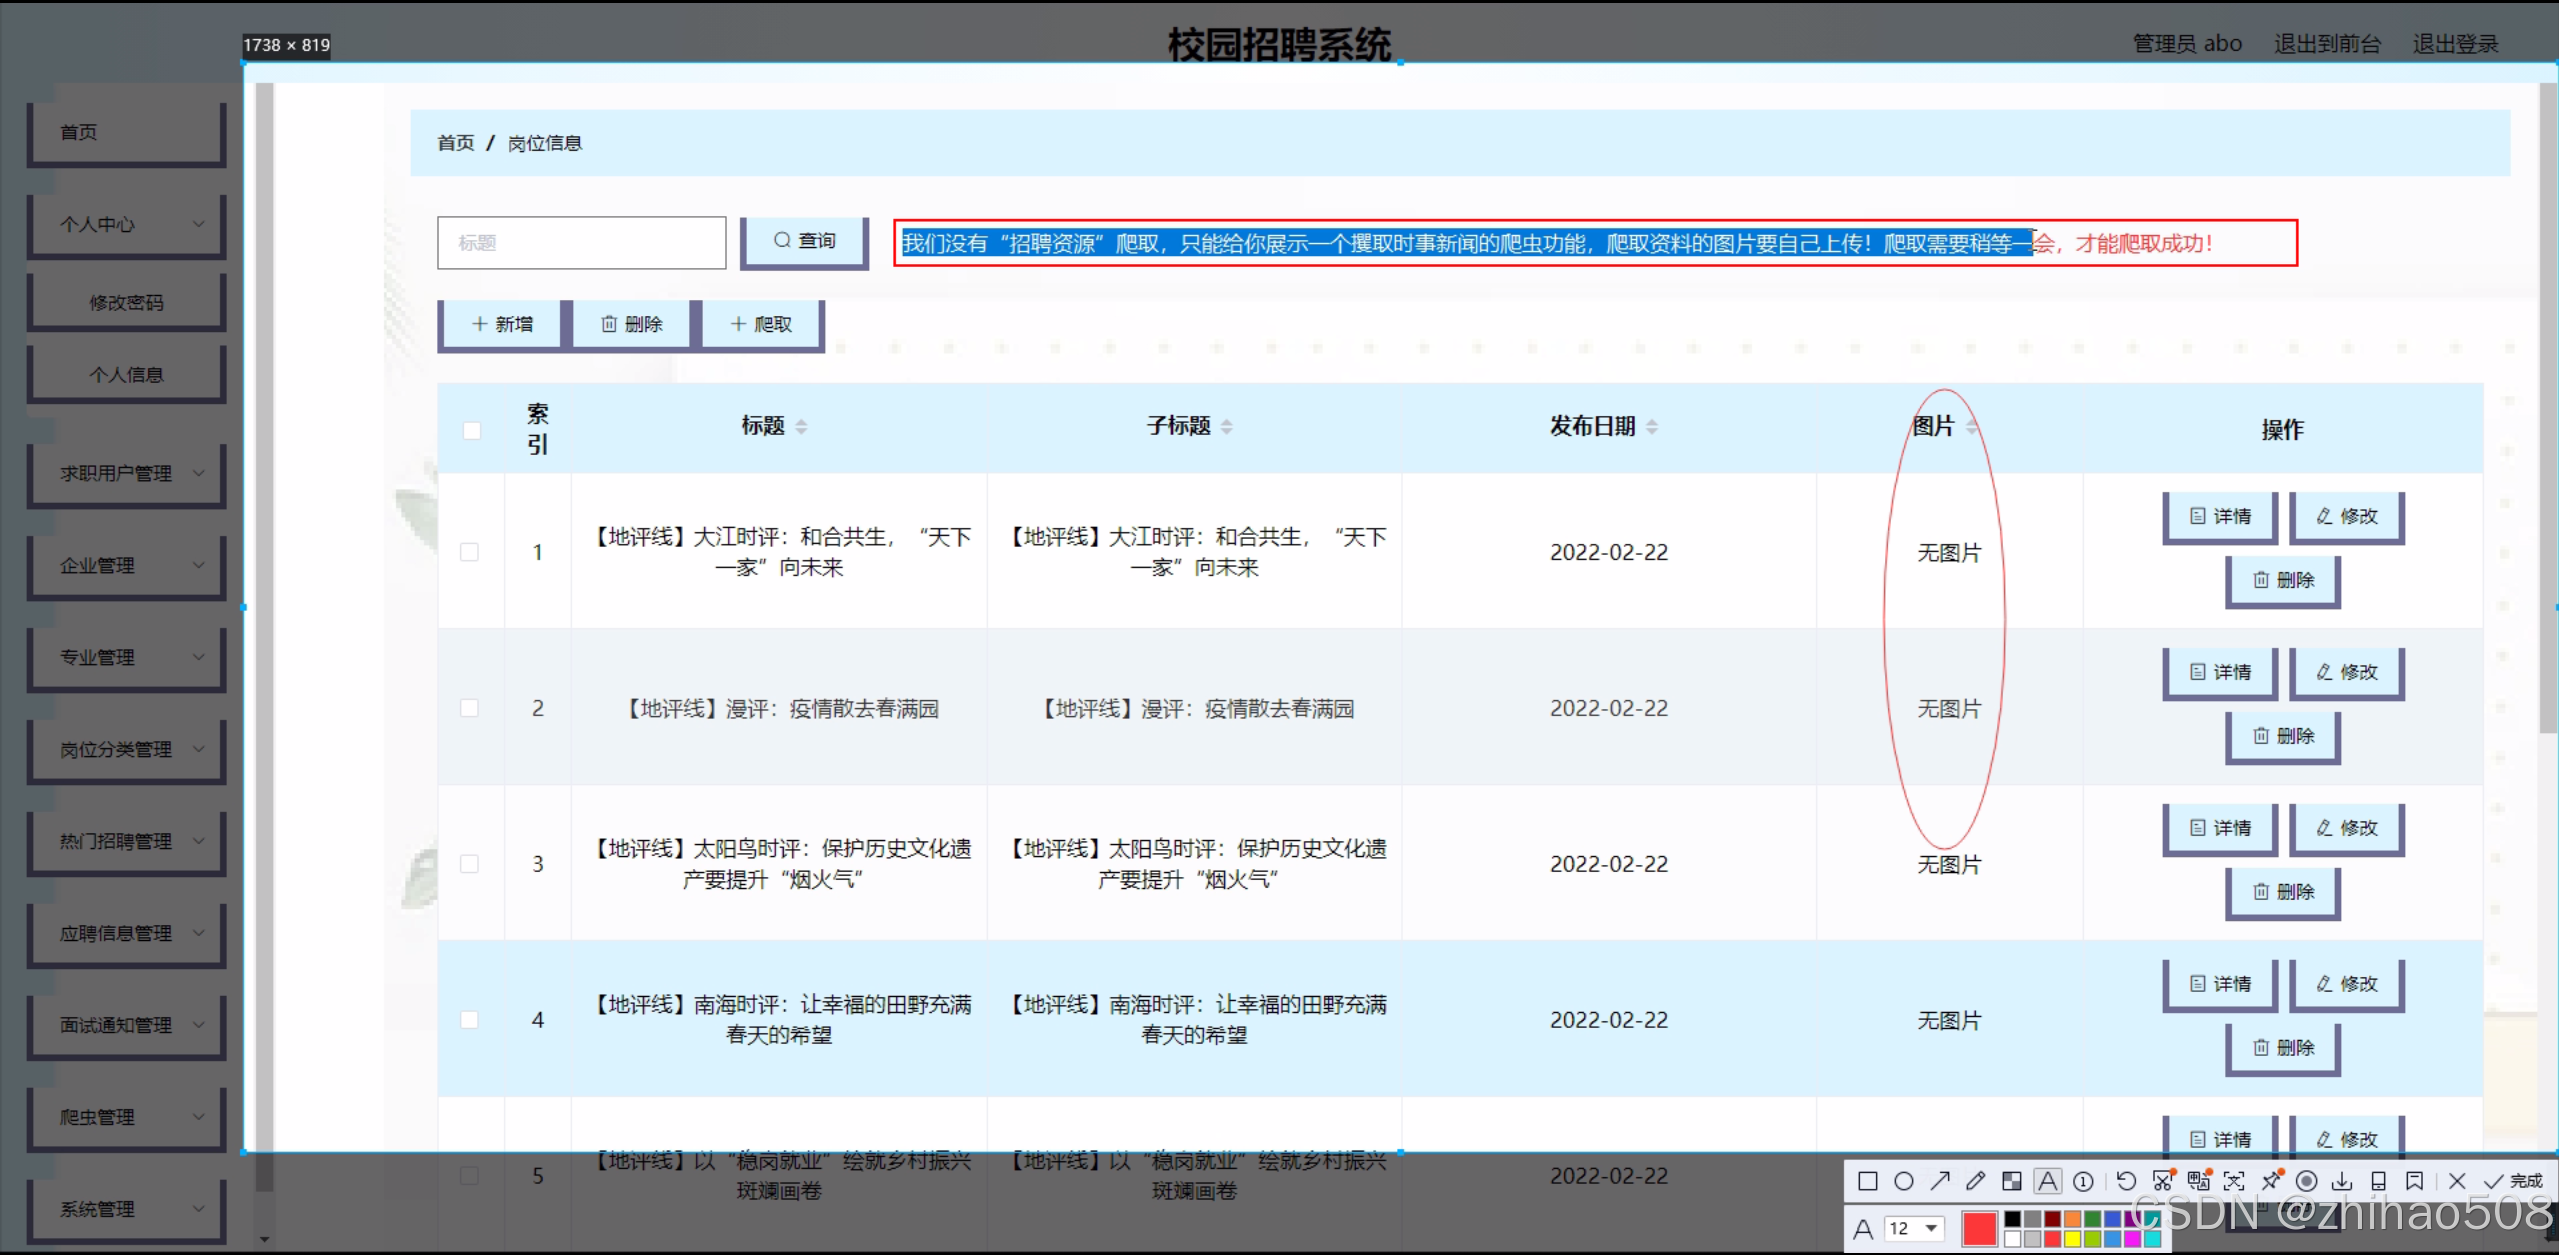This screenshot has height=1255, width=2559.
Task: Check the checkbox for row 1
Action: click(469, 552)
